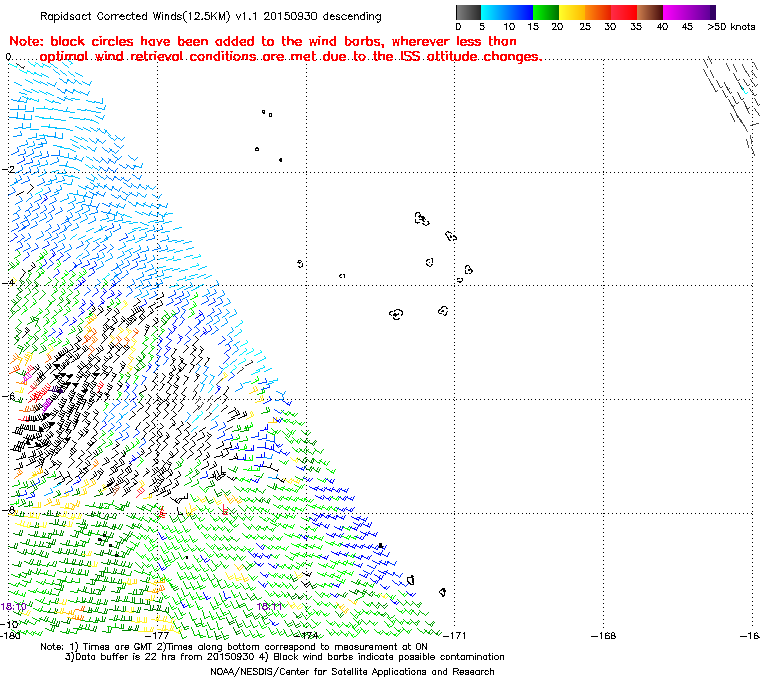Click the blue 10-15 knots legend swatch
760x688 pixels.
coord(520,12)
